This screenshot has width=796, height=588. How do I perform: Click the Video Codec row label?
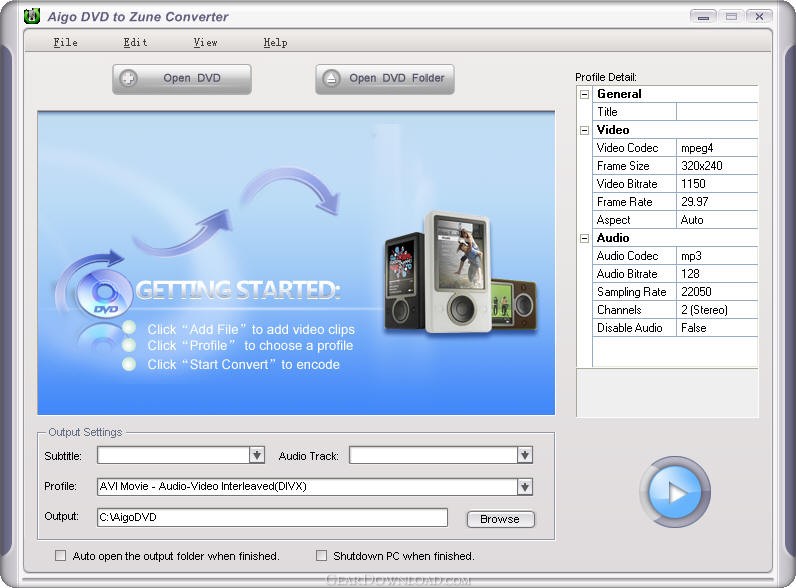pos(627,148)
